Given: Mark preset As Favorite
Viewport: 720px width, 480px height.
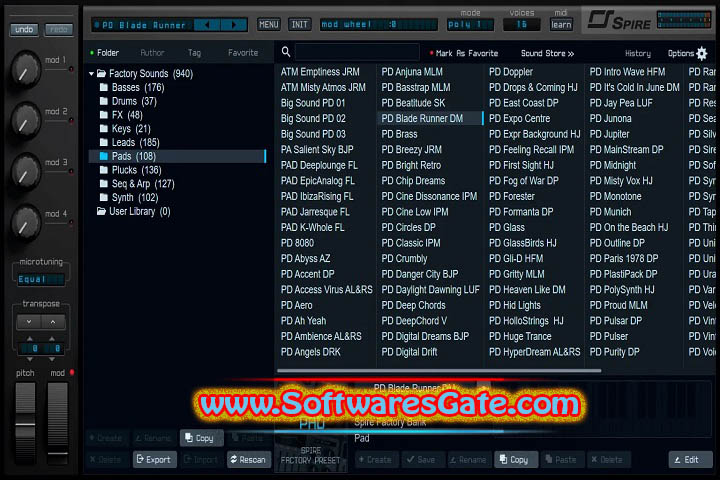Looking at the screenshot, I should click(x=464, y=53).
